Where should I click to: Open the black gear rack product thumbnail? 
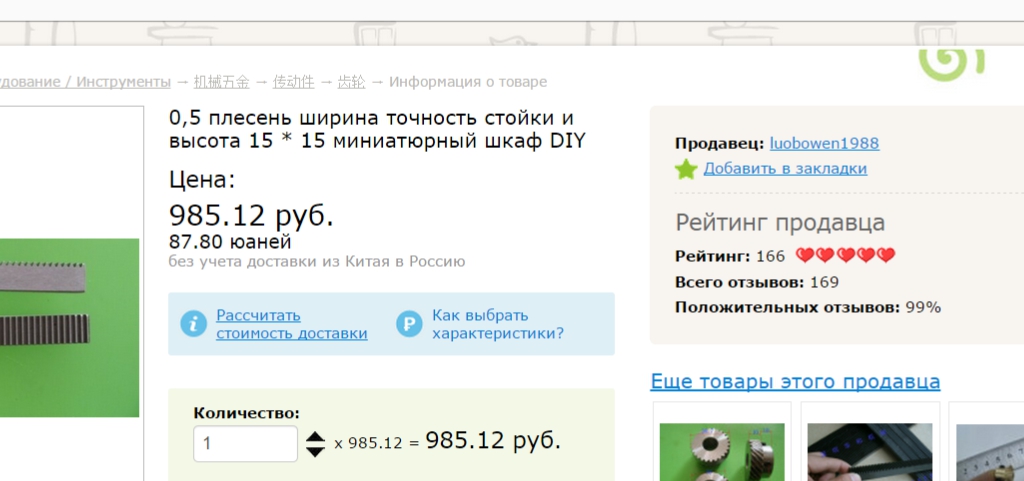[870, 452]
